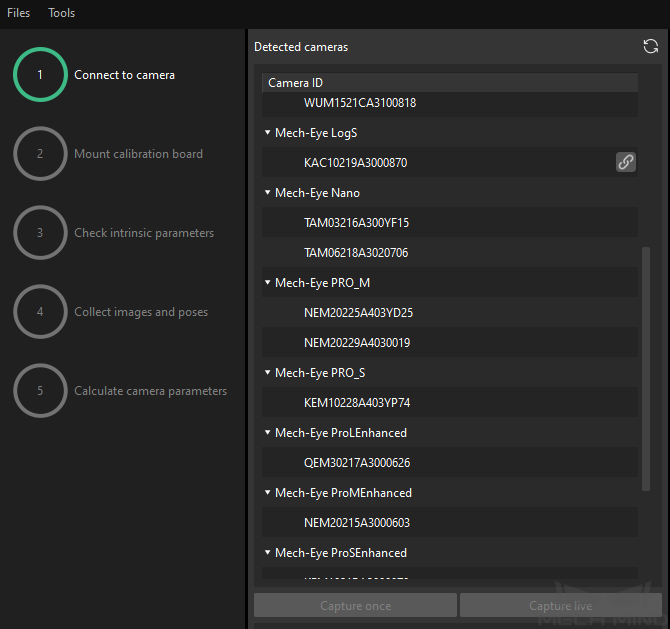Select camera NEM20225A403YD25

point(450,312)
